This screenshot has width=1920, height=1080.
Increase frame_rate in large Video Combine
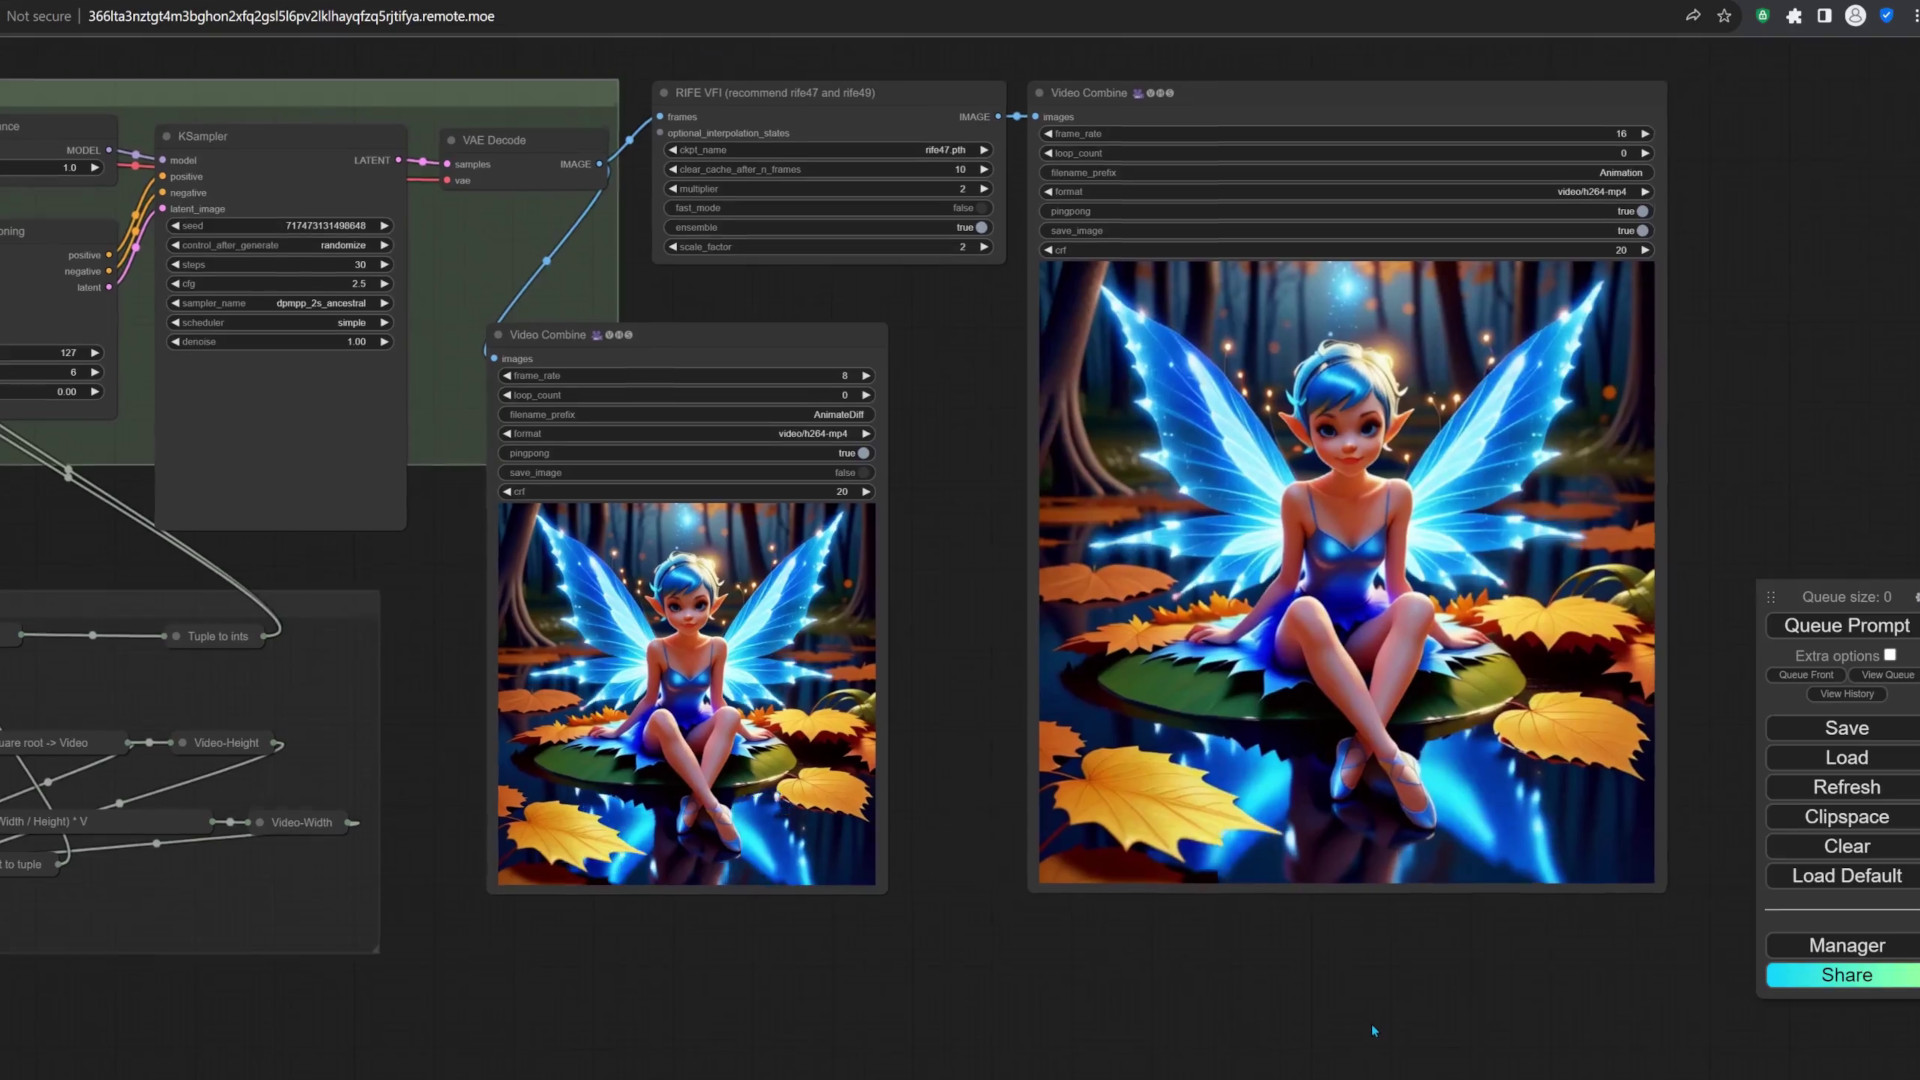click(1645, 134)
